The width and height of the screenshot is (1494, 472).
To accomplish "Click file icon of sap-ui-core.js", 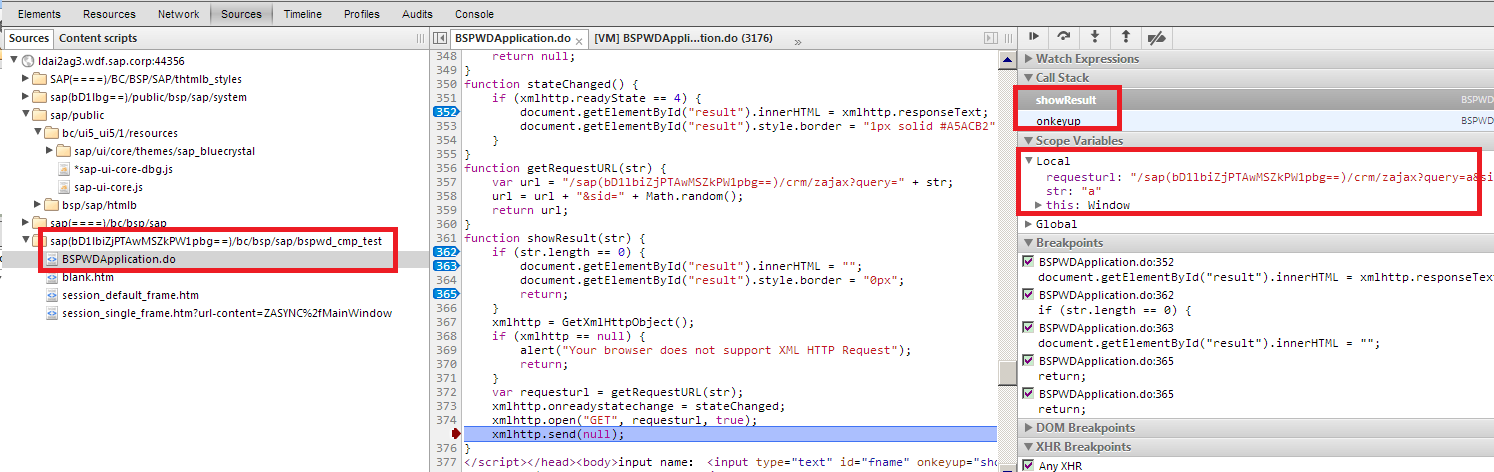I will click(x=65, y=187).
